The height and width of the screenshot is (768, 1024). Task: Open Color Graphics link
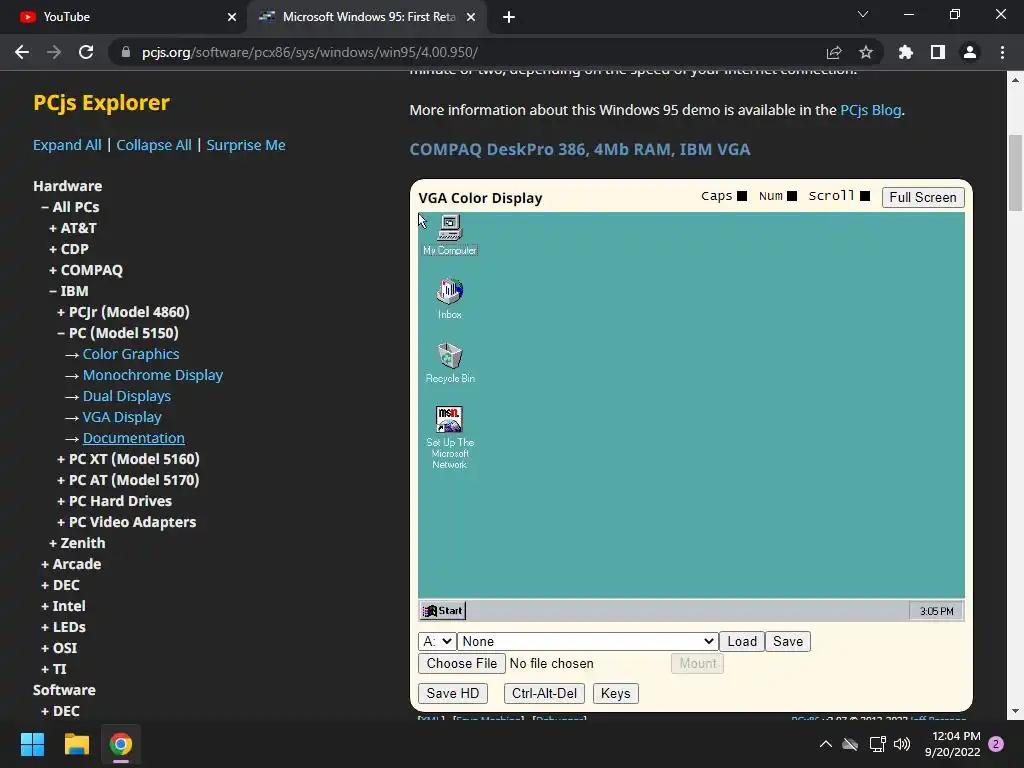point(131,354)
